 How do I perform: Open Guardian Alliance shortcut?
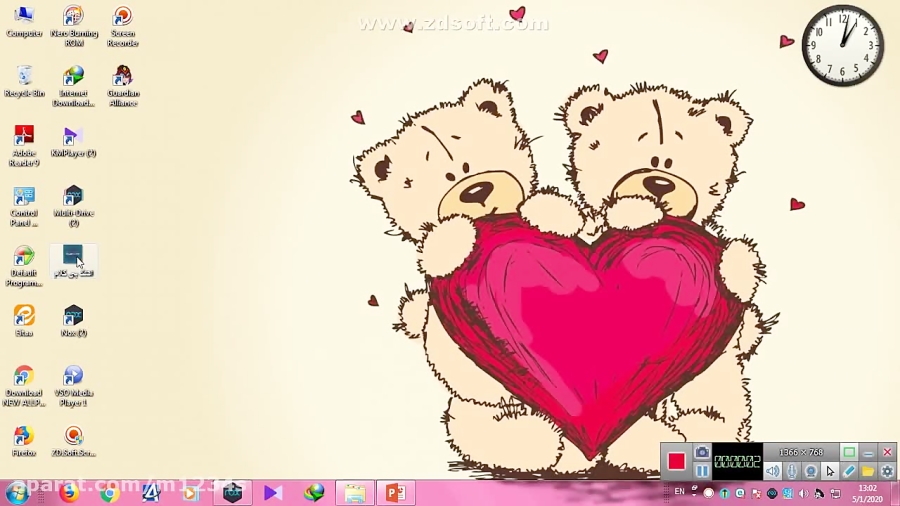pos(122,86)
